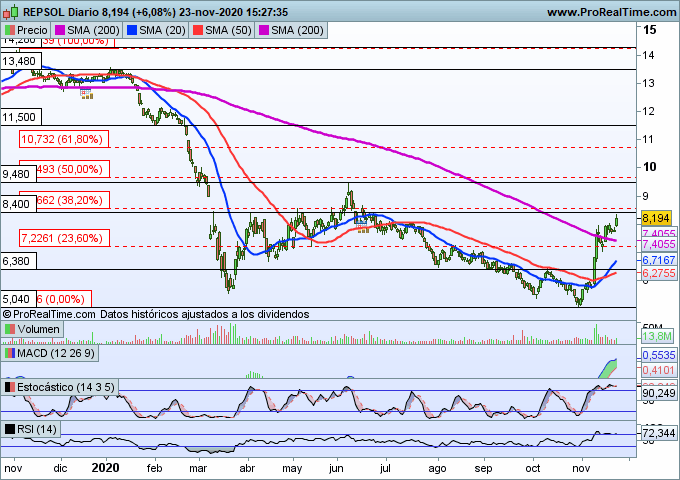The height and width of the screenshot is (480, 680).
Task: Select the 8,400 horizontal level label
Action: (x=18, y=204)
